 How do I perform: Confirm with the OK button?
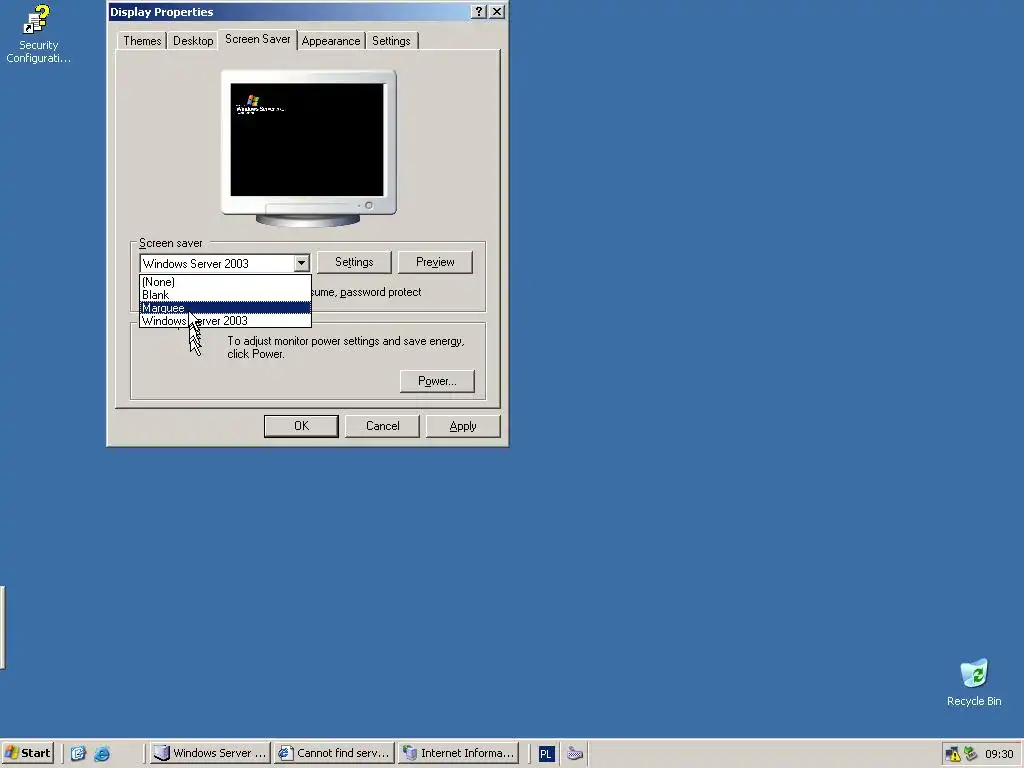coord(301,426)
